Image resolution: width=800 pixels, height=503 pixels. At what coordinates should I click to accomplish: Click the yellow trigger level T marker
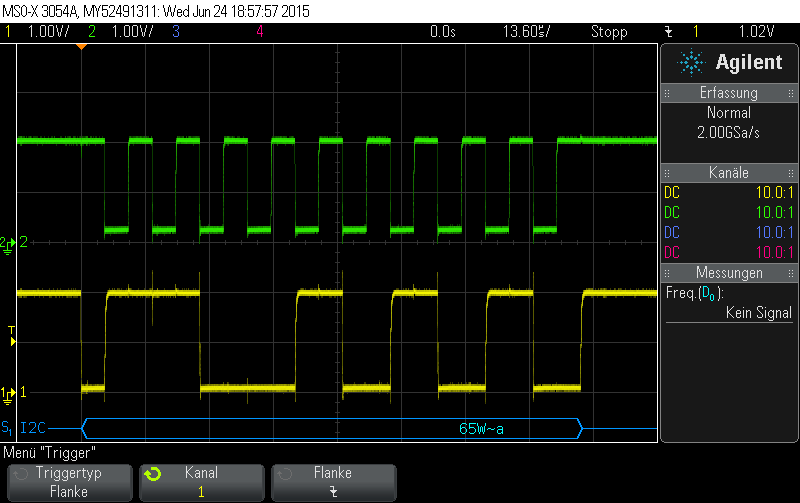coord(12,336)
